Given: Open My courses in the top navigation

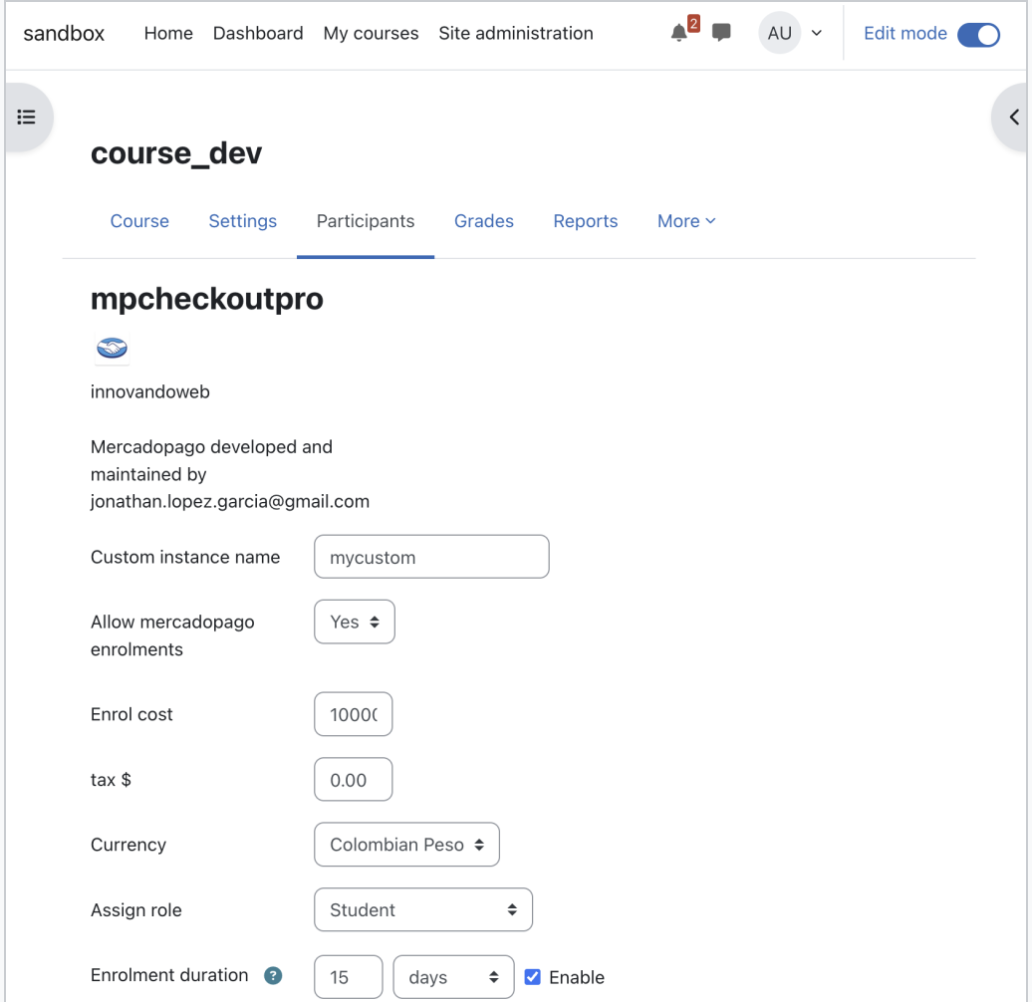Looking at the screenshot, I should tap(371, 33).
